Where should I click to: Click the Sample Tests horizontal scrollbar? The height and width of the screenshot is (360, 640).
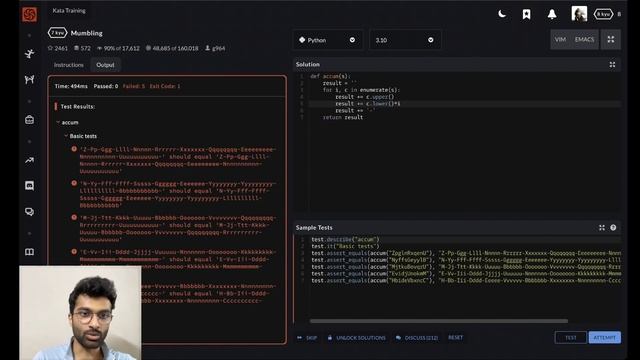[438, 321]
